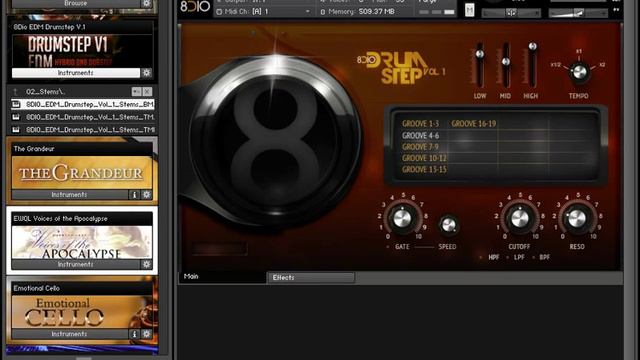Switch to the Main tab

(x=222, y=277)
